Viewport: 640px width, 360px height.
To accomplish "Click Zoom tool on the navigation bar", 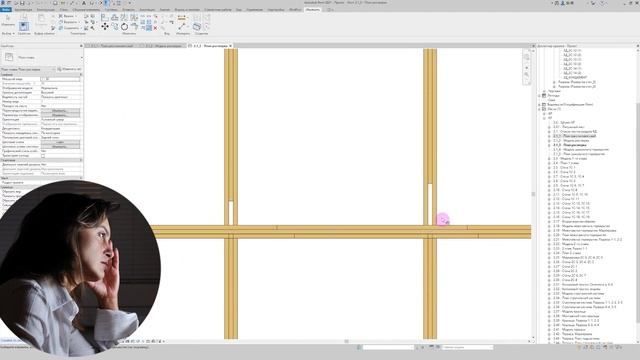I will 527,75.
